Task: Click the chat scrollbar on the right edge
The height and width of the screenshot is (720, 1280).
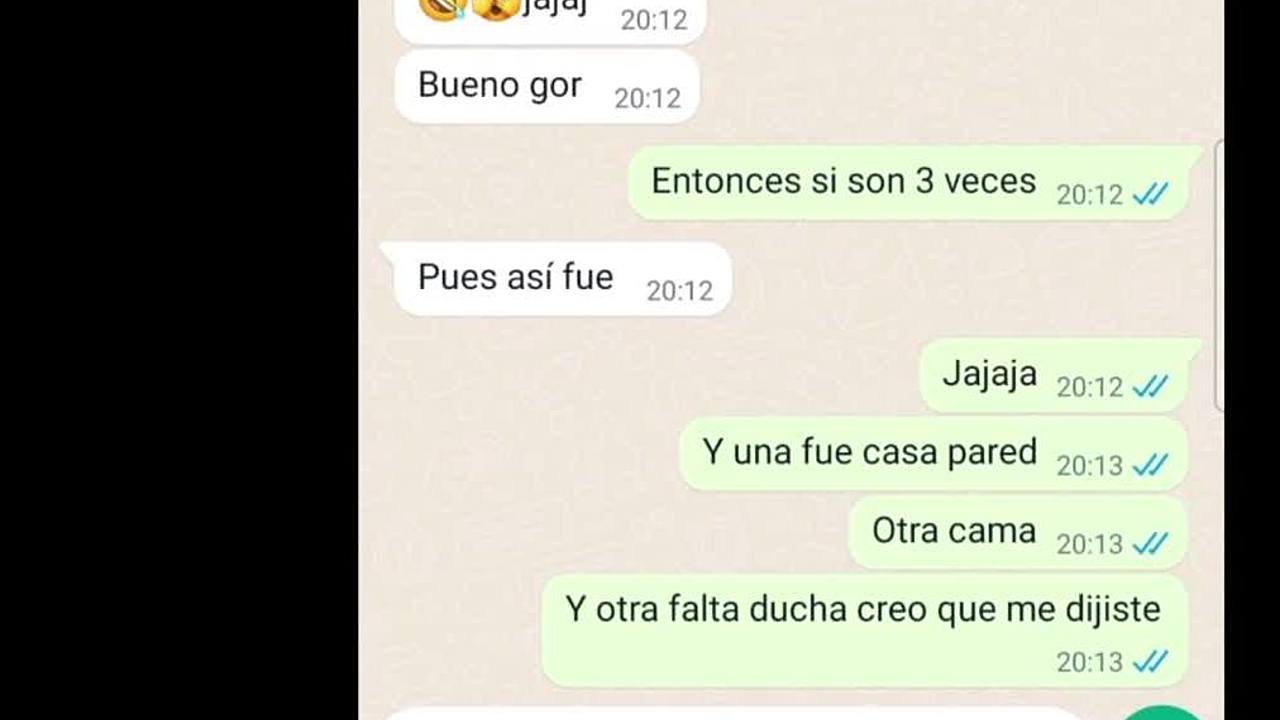Action: pos(1218,275)
